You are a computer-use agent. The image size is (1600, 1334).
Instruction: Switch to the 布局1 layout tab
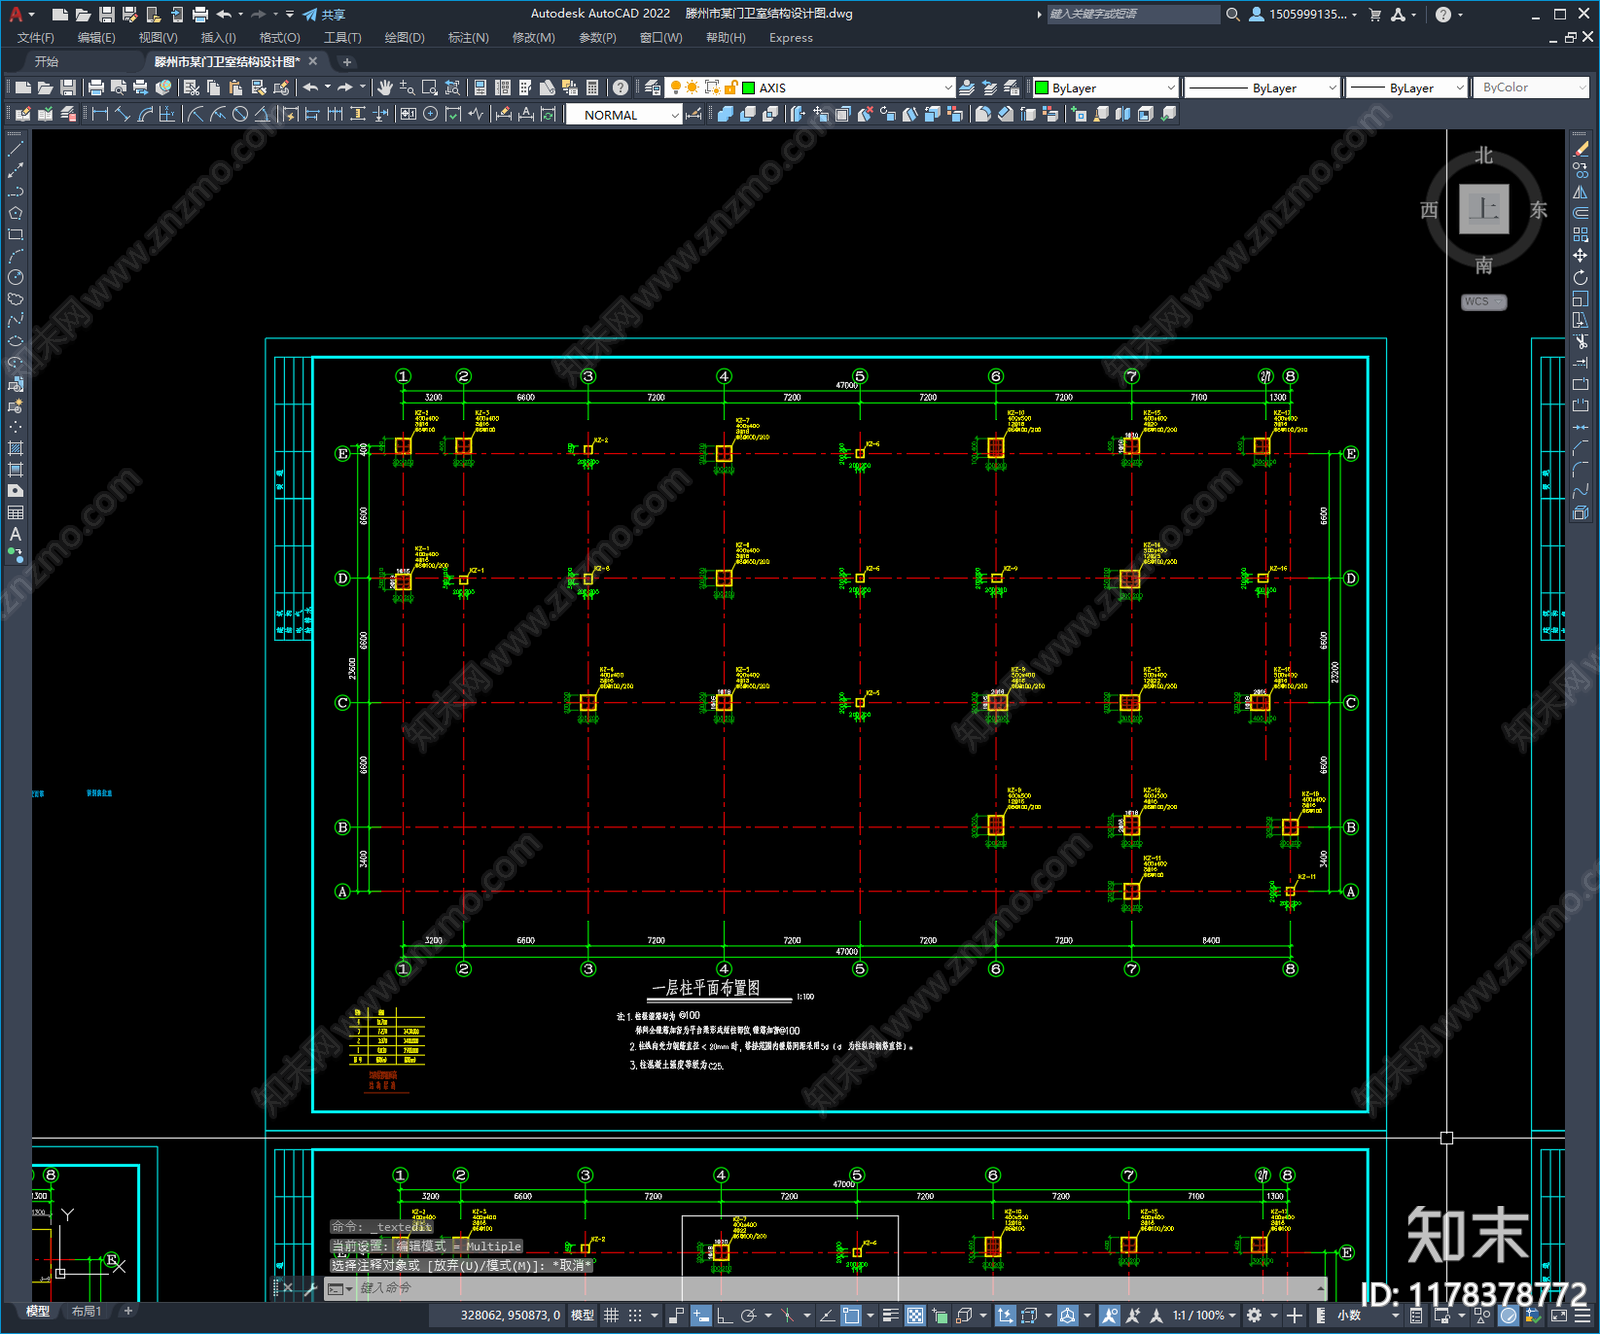pos(86,1311)
